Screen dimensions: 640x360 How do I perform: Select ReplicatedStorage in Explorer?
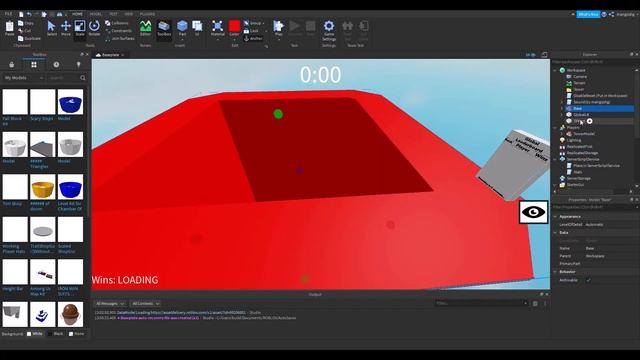point(582,153)
